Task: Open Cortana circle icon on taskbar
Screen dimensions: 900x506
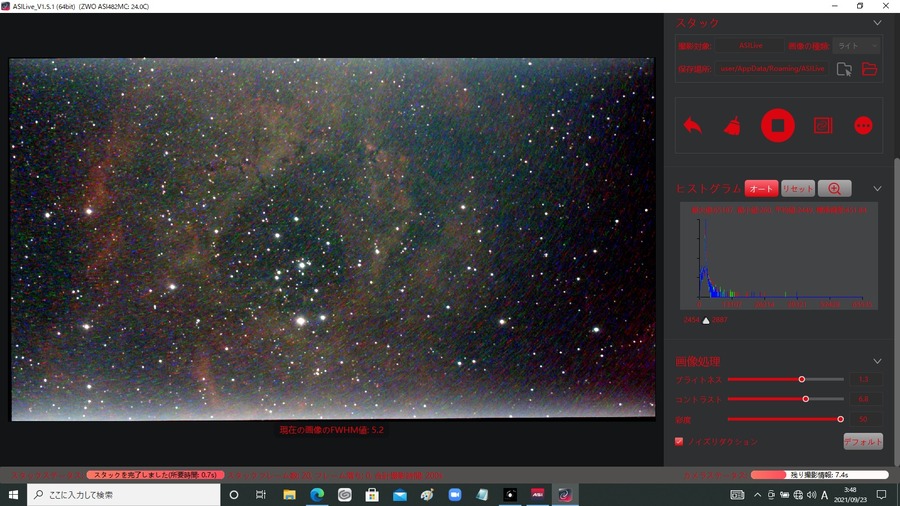Action: (x=234, y=495)
